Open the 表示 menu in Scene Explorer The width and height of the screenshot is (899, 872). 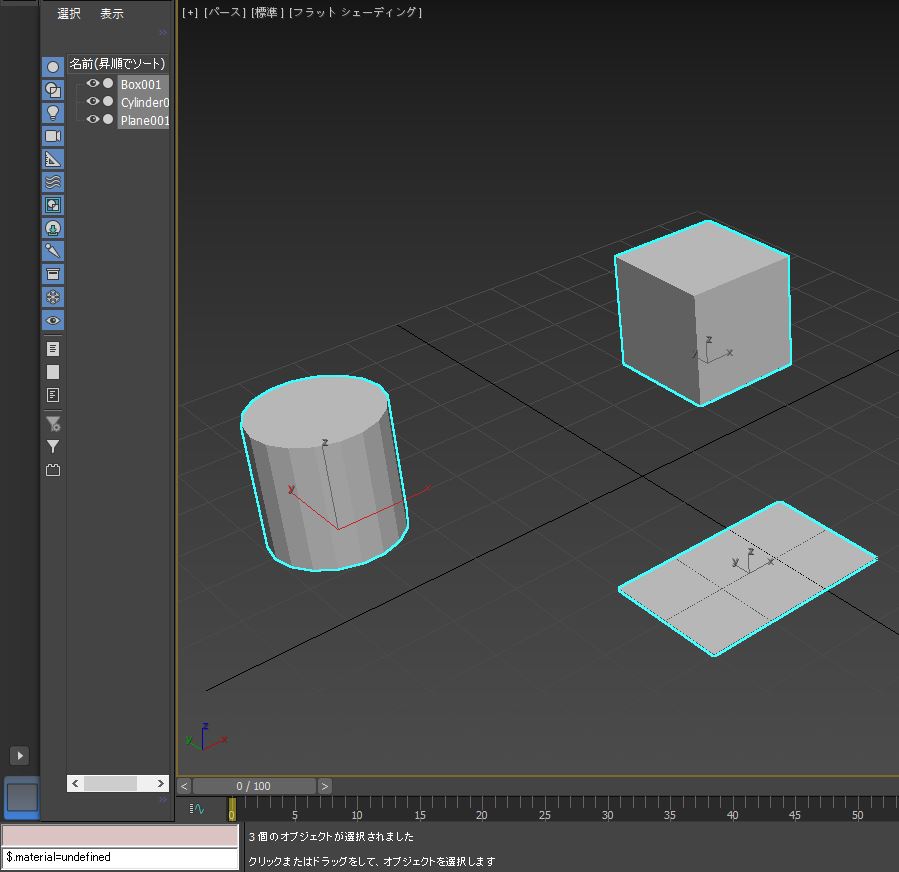[x=112, y=14]
